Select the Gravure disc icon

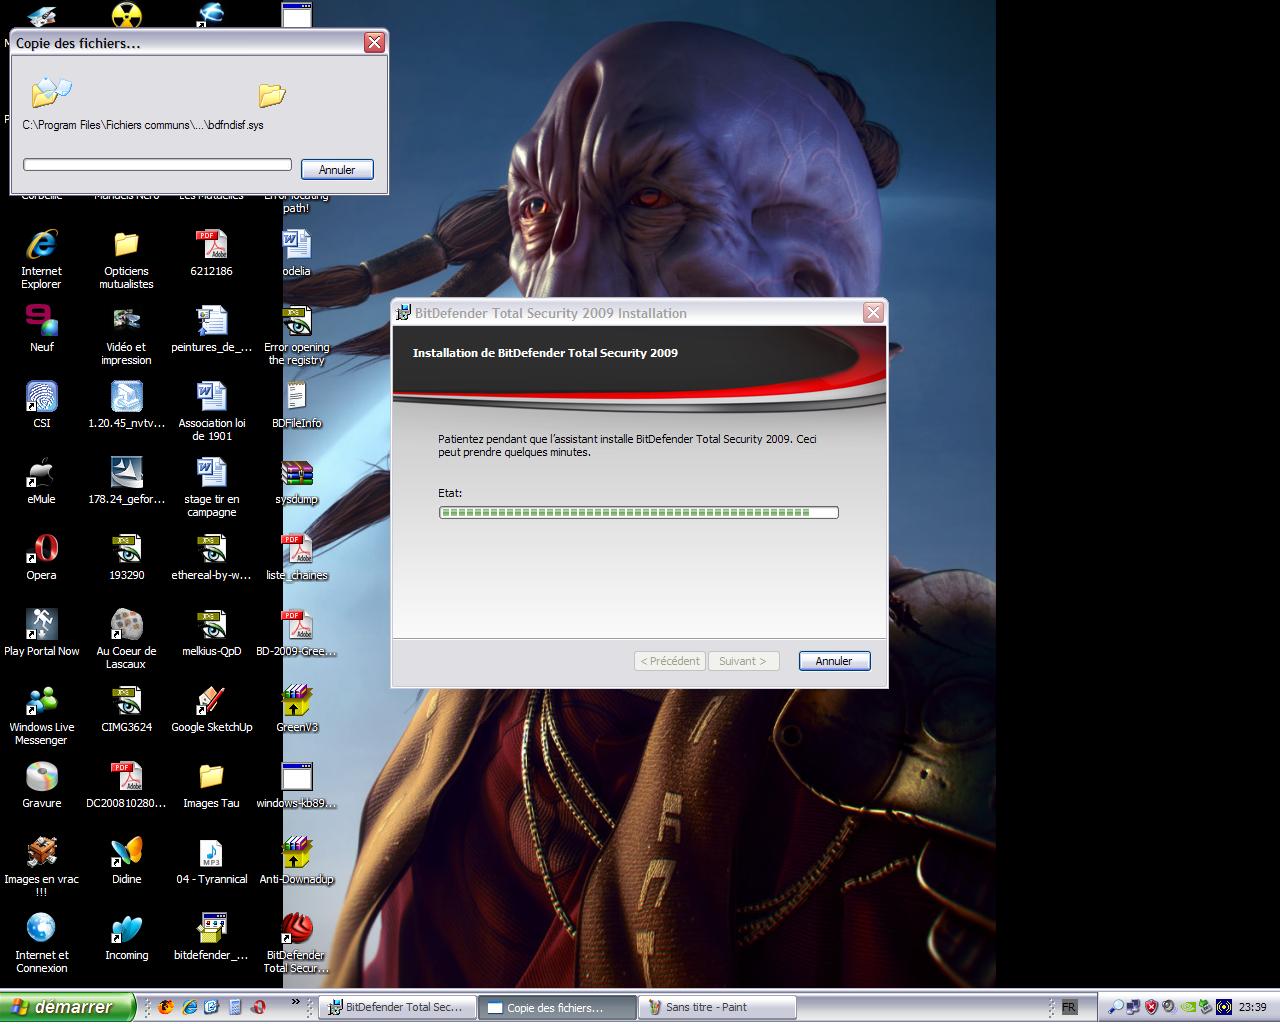pos(41,784)
